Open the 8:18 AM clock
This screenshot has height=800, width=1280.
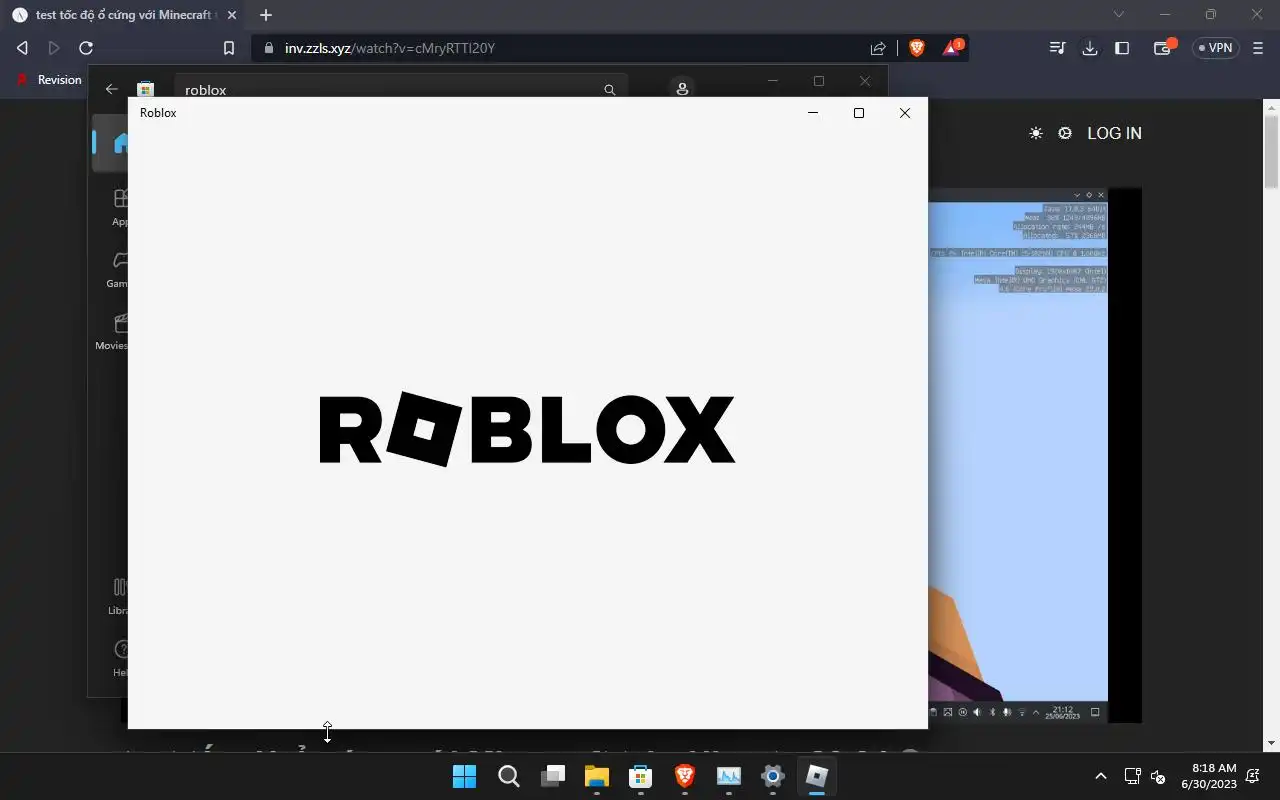click(x=1209, y=776)
